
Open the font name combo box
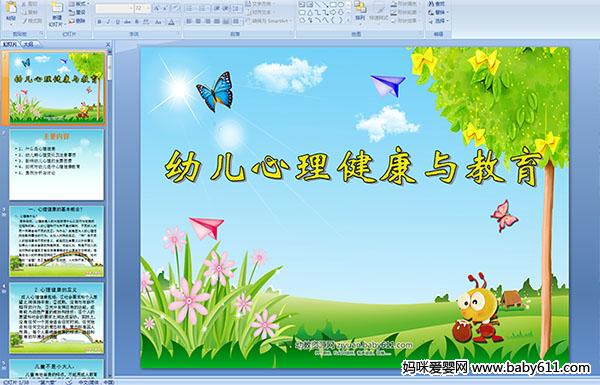click(x=114, y=8)
